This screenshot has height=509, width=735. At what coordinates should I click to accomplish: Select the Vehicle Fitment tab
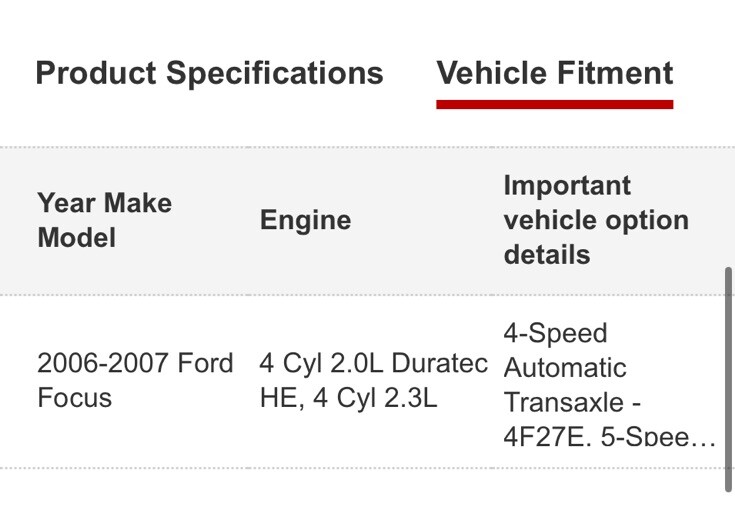(x=555, y=73)
